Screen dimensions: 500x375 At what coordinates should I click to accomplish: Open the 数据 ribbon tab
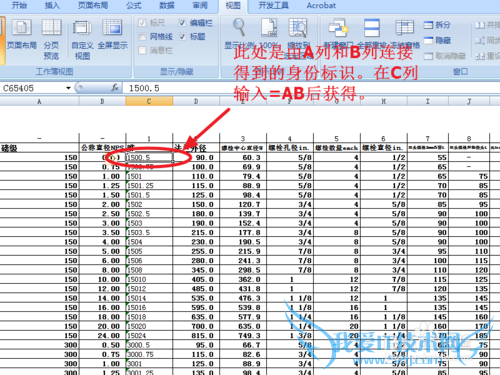(167, 5)
